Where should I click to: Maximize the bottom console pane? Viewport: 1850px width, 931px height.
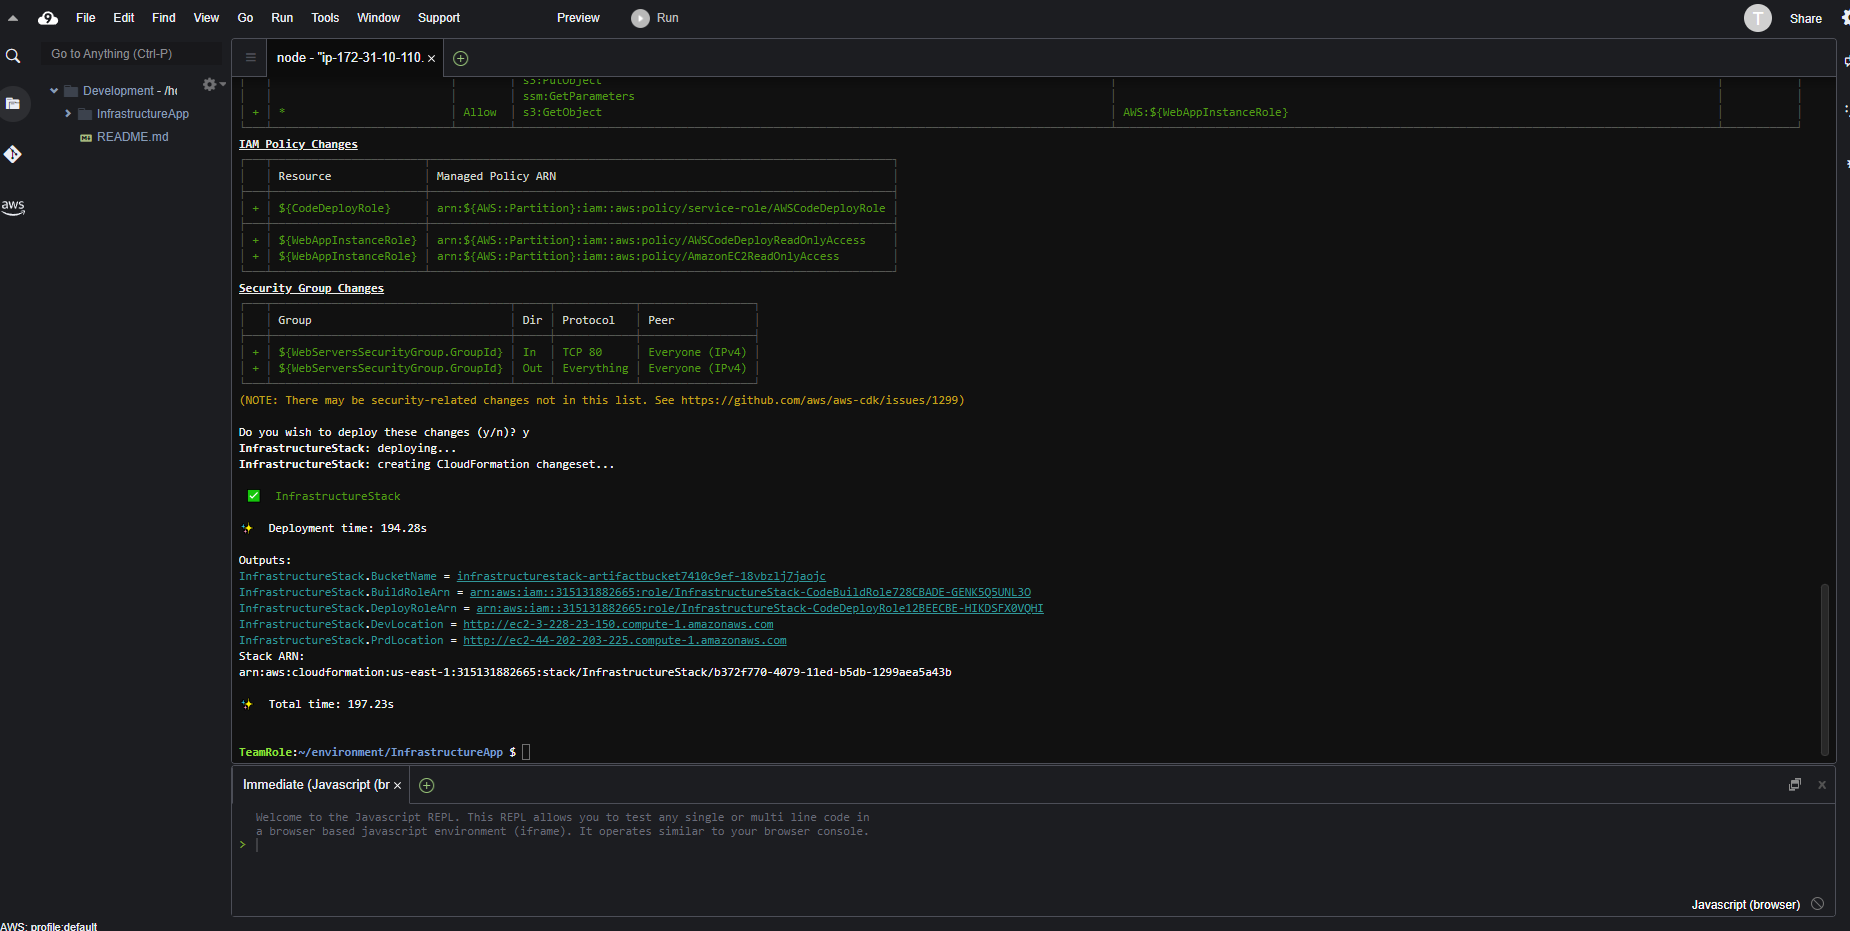pyautogui.click(x=1795, y=785)
